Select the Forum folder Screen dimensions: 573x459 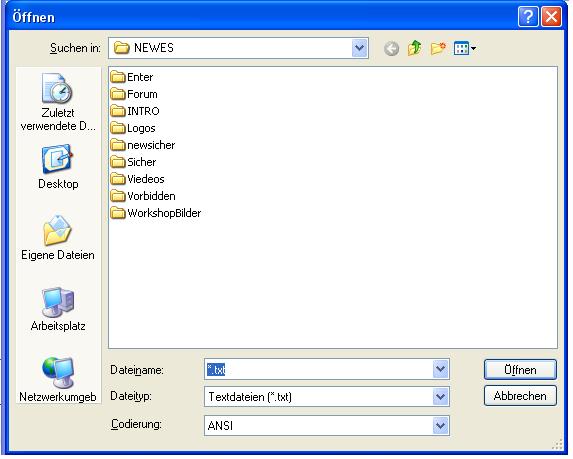tap(134, 94)
